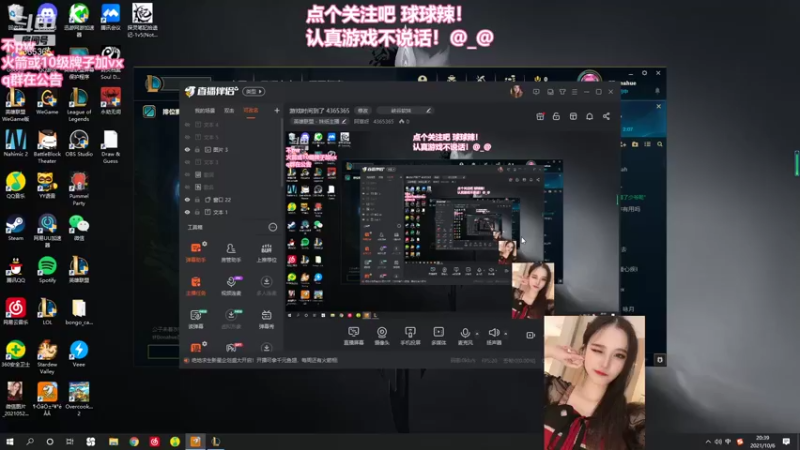
Task: Open Windows Start menu
Action: (x=10, y=441)
